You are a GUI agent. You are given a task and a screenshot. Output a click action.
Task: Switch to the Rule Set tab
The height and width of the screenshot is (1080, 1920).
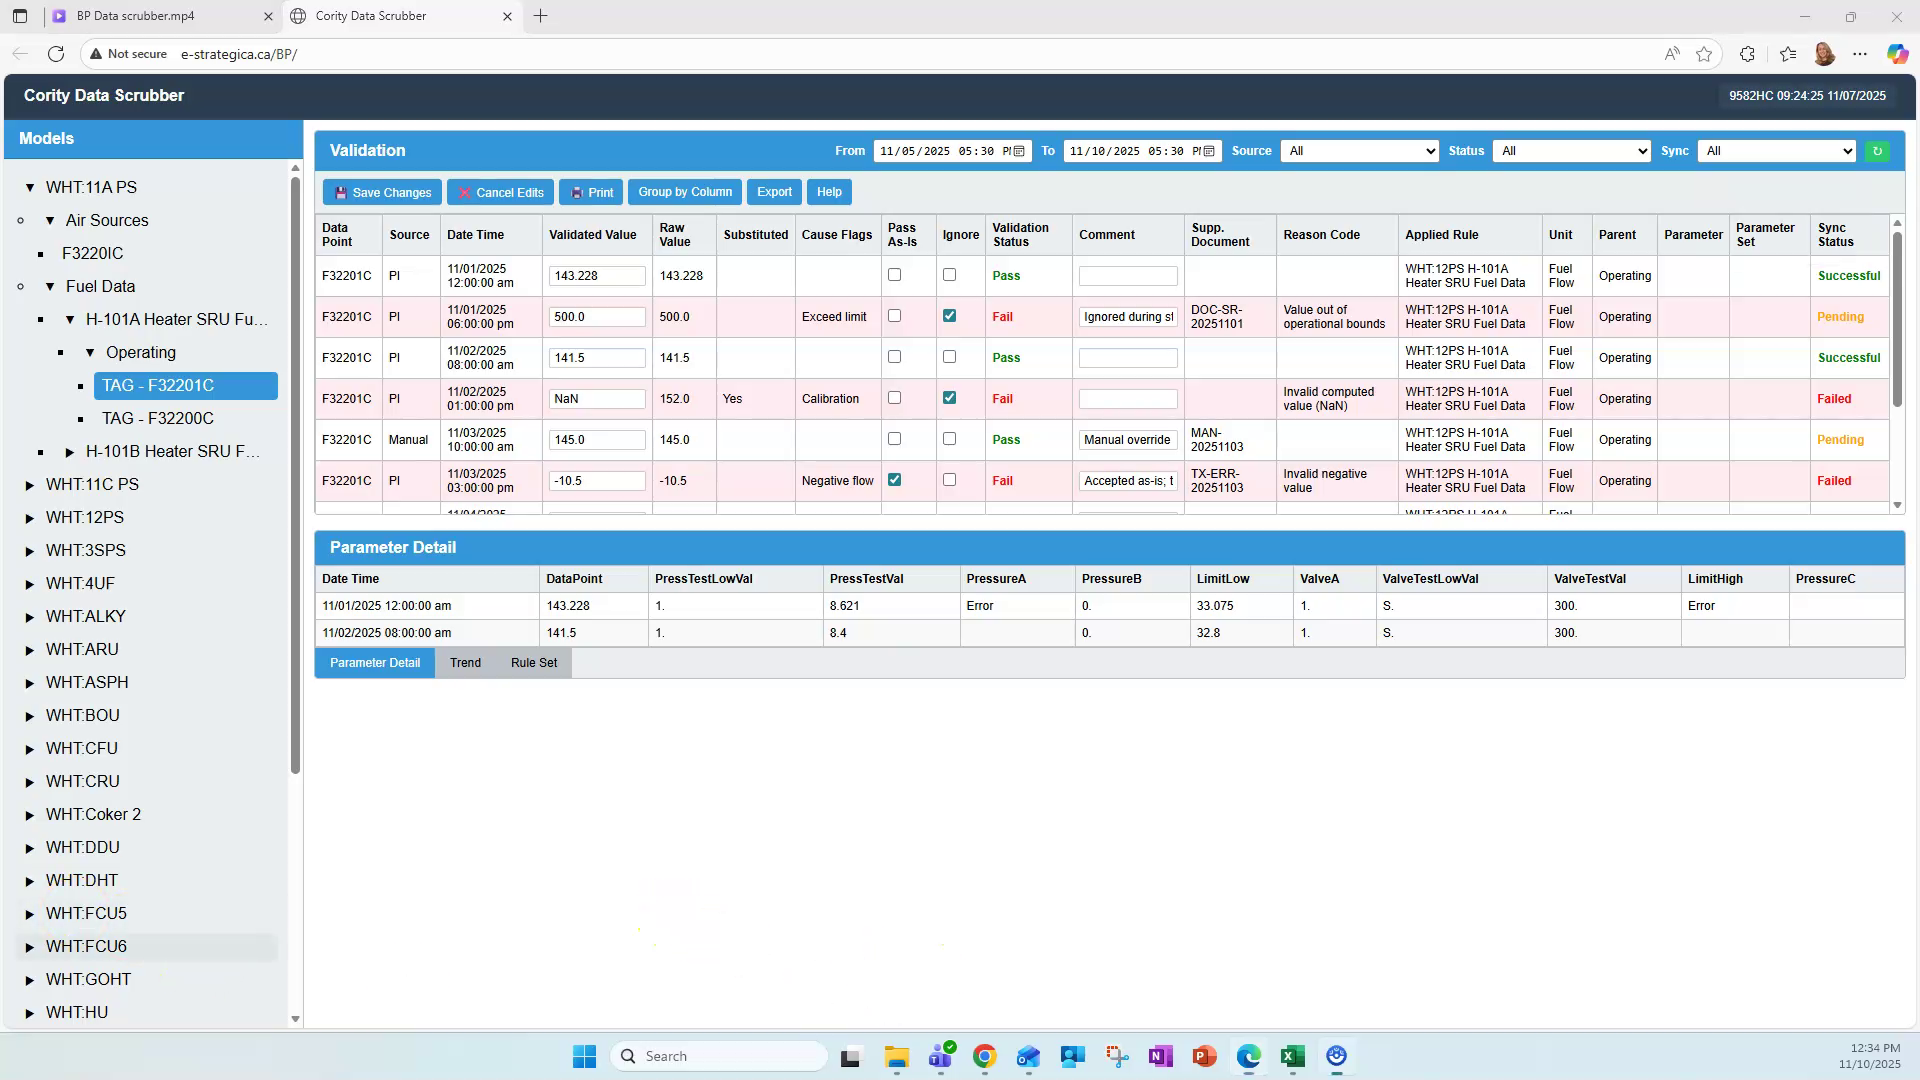pos(533,662)
